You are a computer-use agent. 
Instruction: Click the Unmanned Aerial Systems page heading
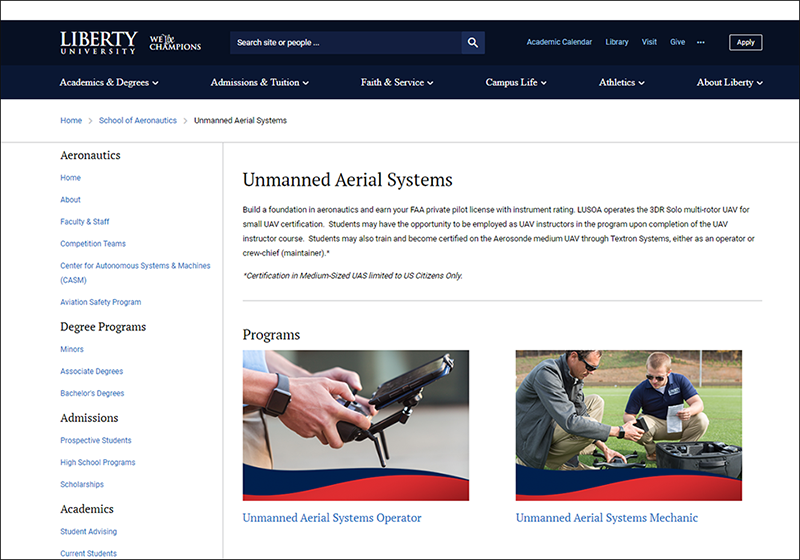tap(347, 180)
